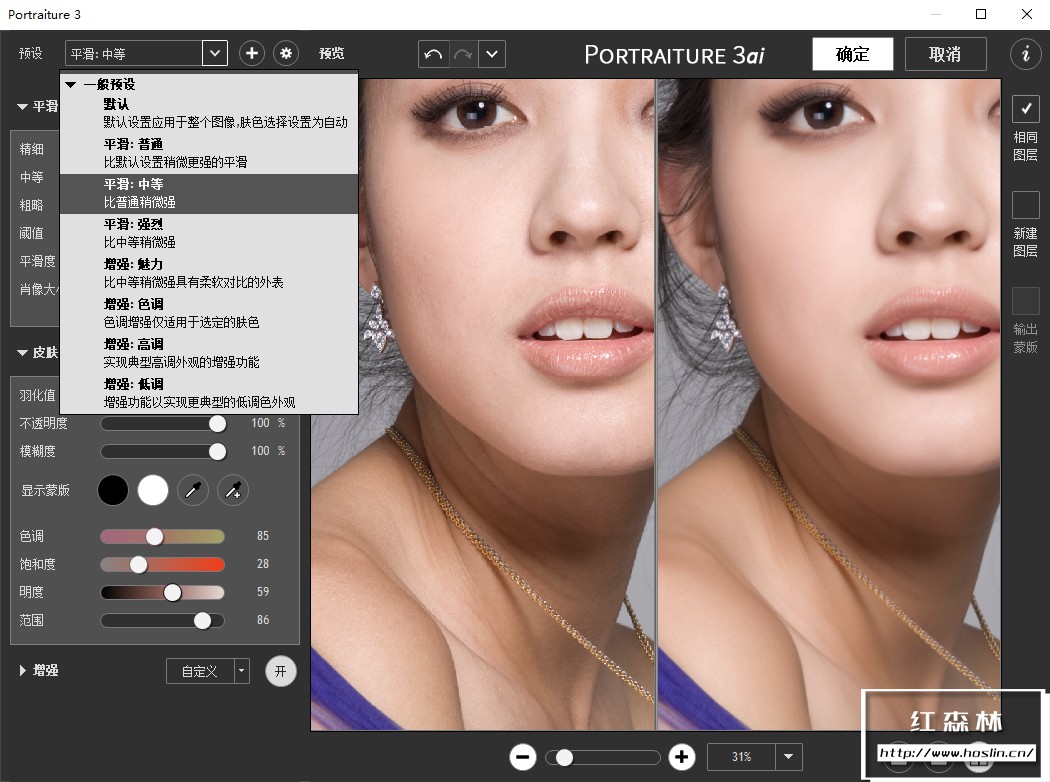Adjust the 饱和度 saturation slider
Viewport: 1050px width, 782px height.
[139, 564]
